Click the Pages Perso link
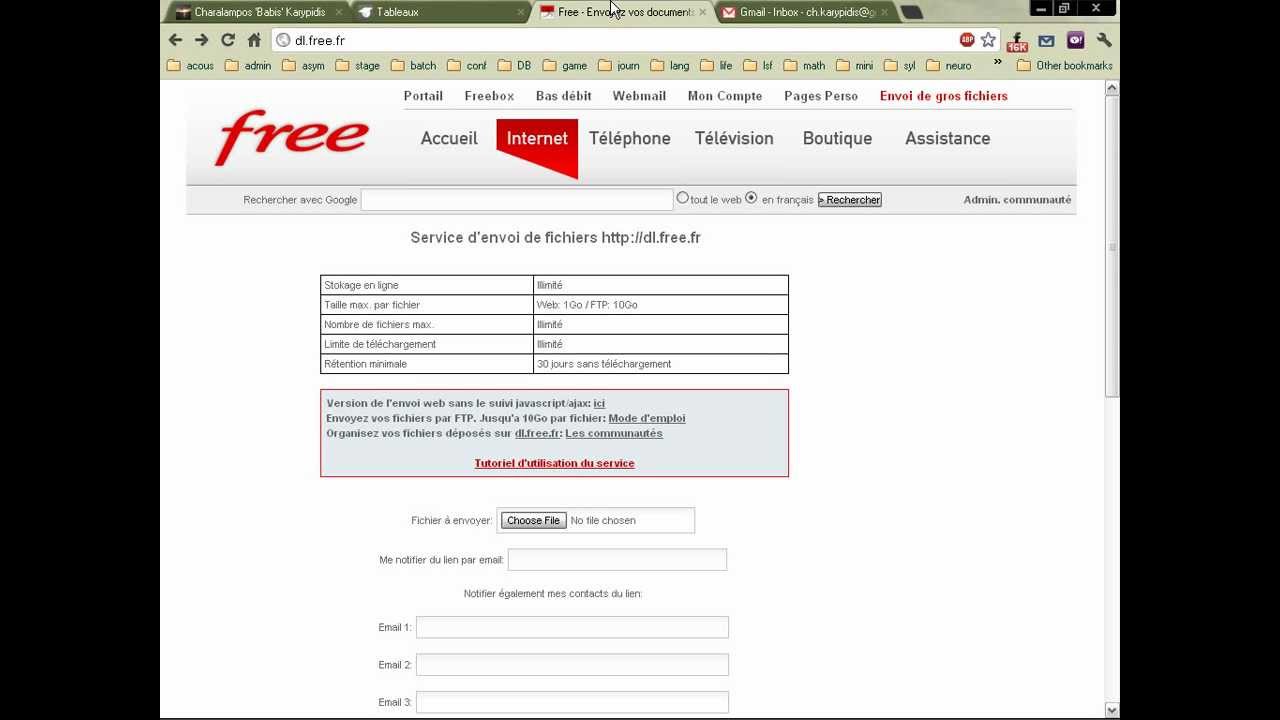The image size is (1280, 720). click(x=821, y=96)
